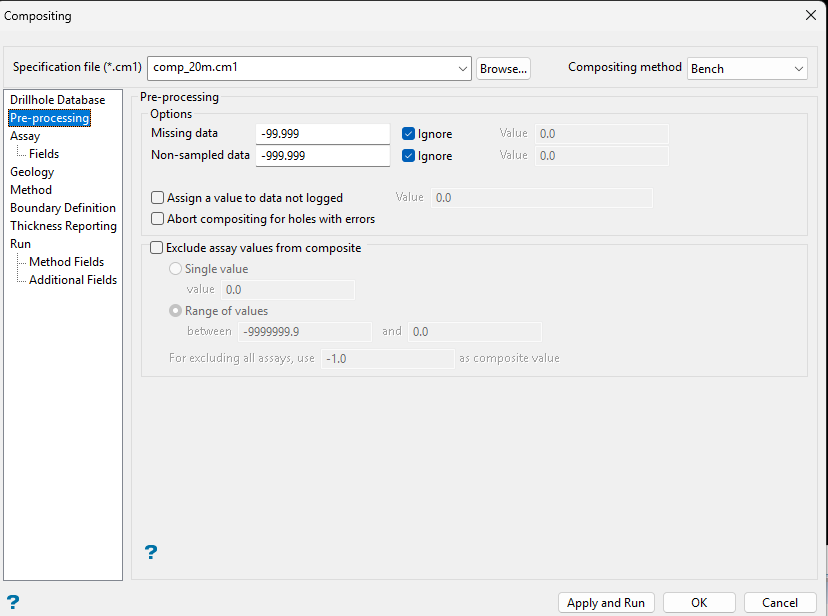This screenshot has width=828, height=616.
Task: Click Single value's value field
Action: [288, 290]
